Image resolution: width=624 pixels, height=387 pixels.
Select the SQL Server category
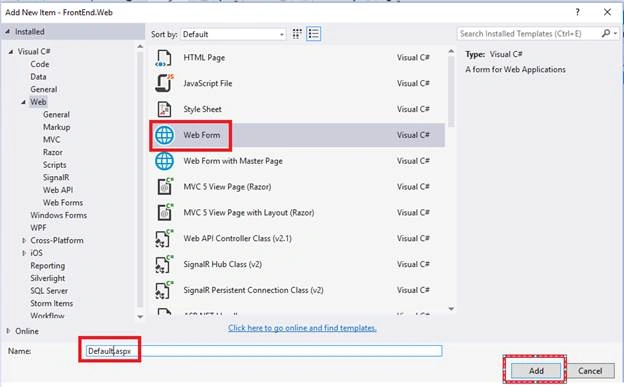click(49, 291)
